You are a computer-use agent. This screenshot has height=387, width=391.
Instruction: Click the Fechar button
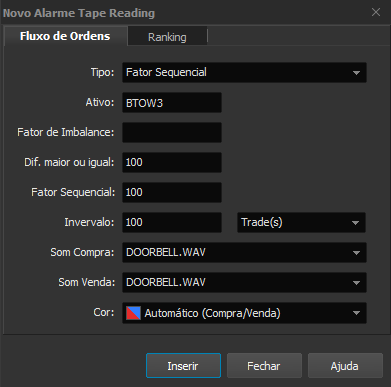pyautogui.click(x=264, y=366)
